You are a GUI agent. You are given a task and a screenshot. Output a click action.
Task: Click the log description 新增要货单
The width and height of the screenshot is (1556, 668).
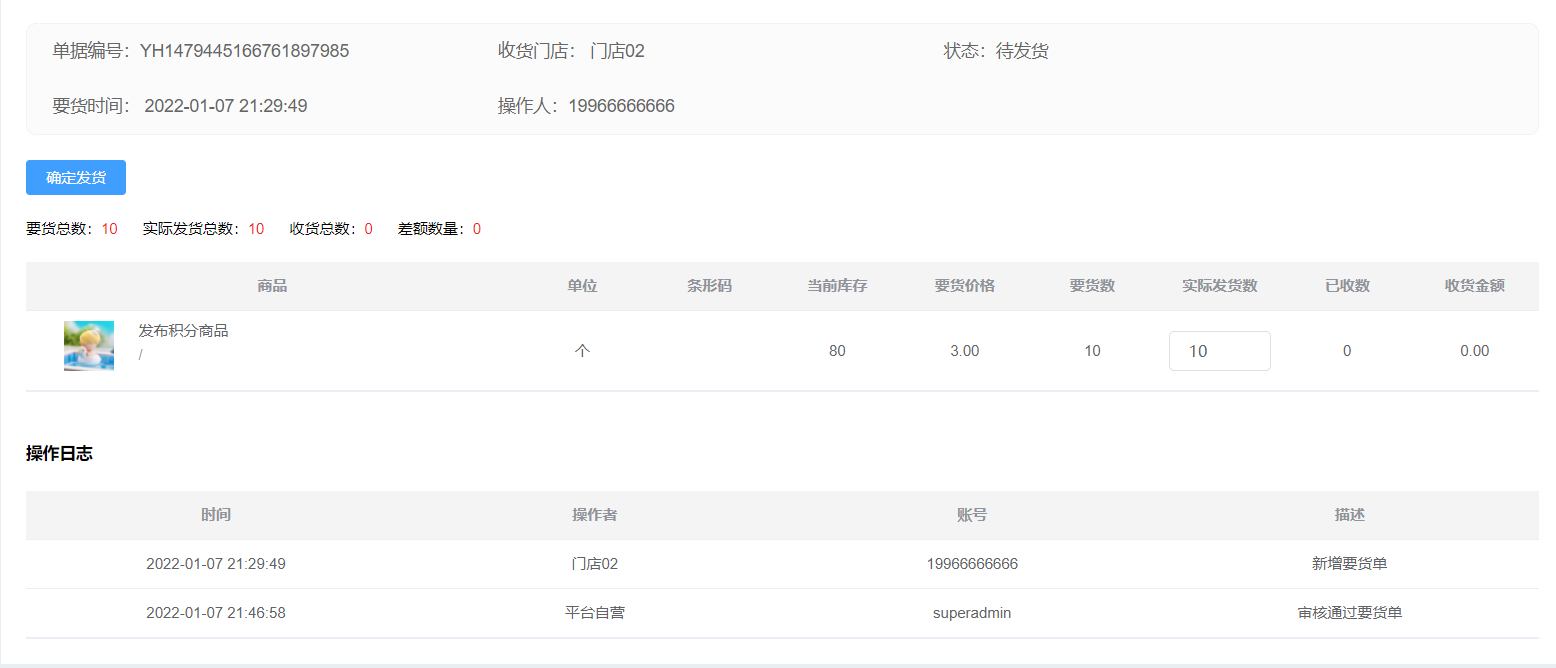[x=1350, y=564]
